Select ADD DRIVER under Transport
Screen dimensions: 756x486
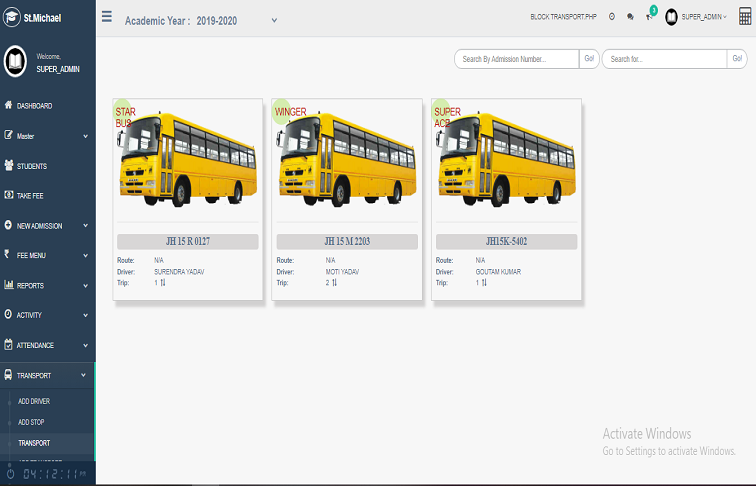[x=34, y=401]
